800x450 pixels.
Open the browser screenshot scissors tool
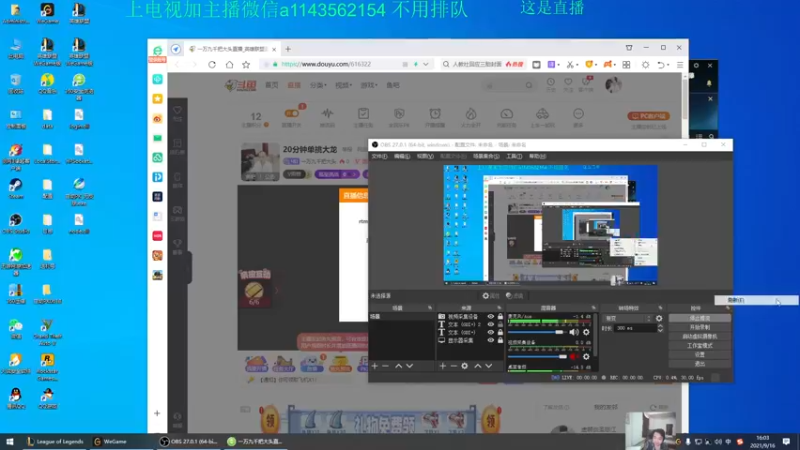coord(570,65)
